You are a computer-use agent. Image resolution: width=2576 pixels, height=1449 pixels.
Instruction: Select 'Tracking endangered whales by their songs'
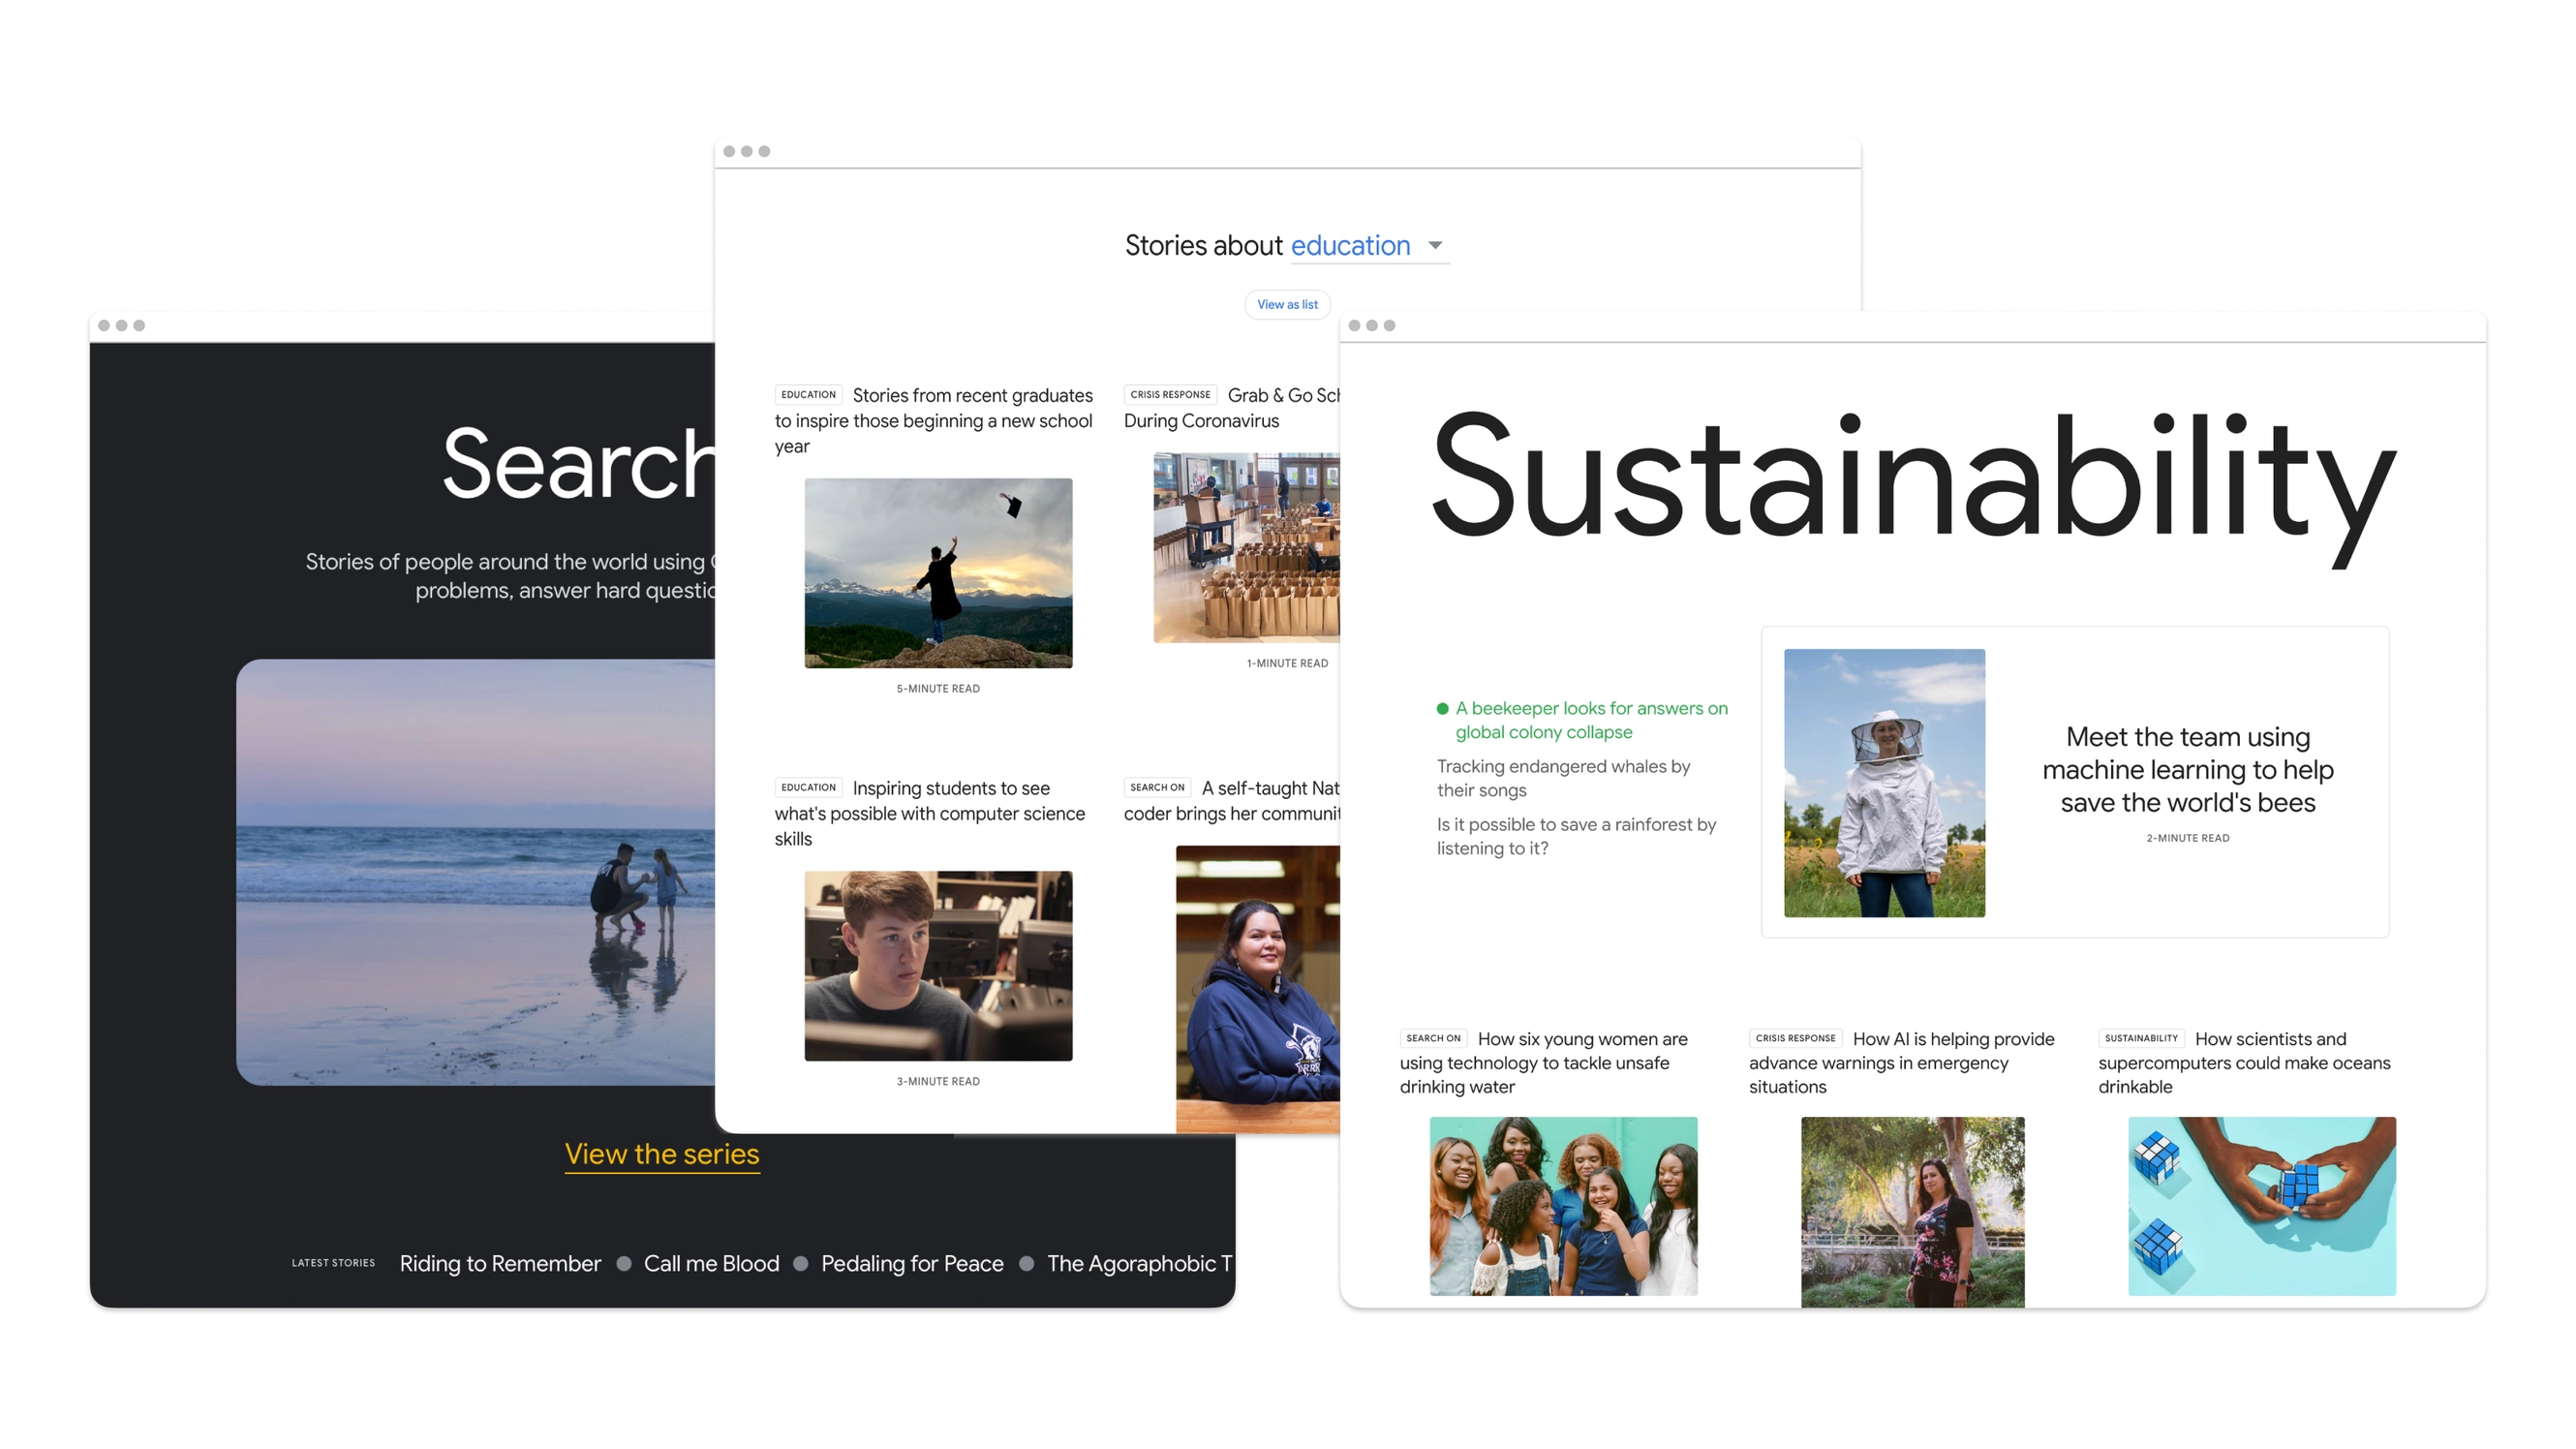(1563, 778)
